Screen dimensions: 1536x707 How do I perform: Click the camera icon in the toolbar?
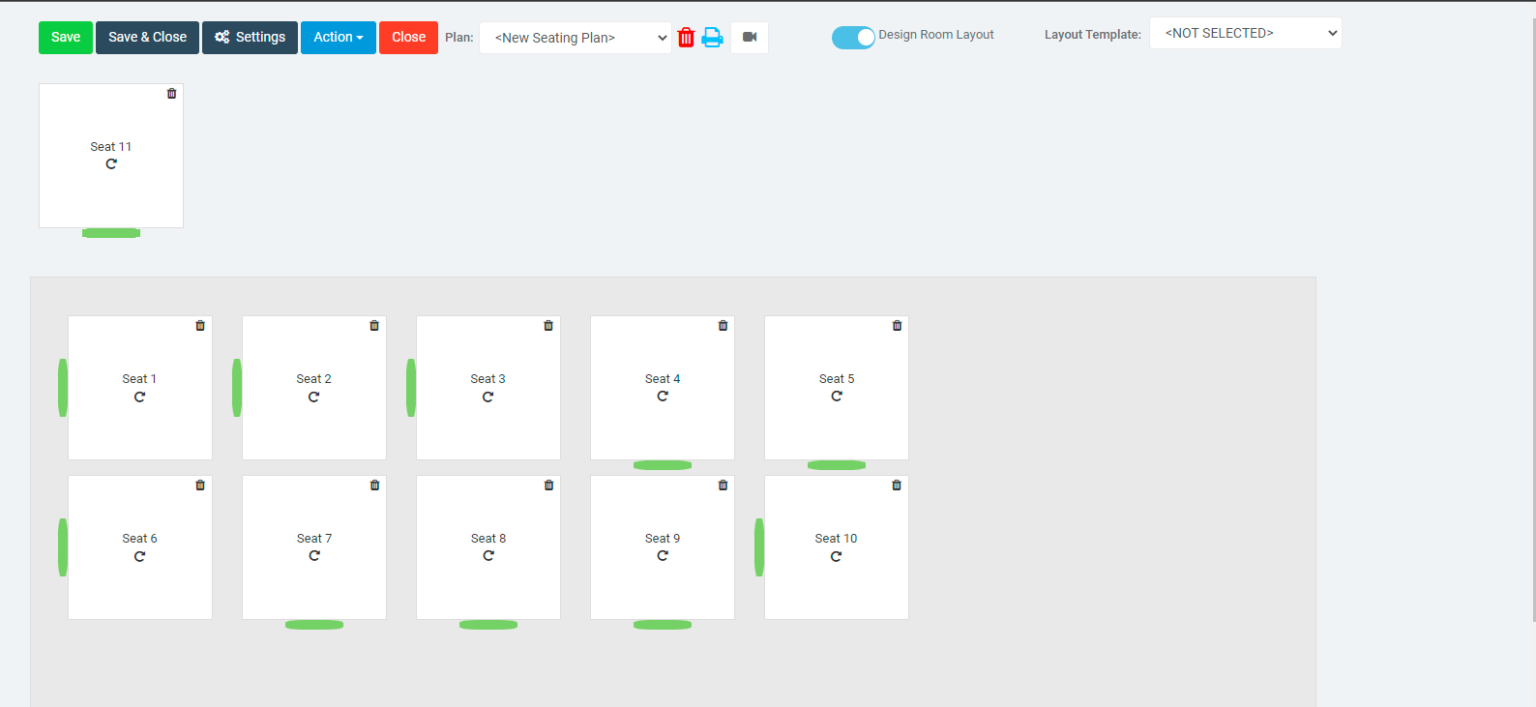point(749,37)
